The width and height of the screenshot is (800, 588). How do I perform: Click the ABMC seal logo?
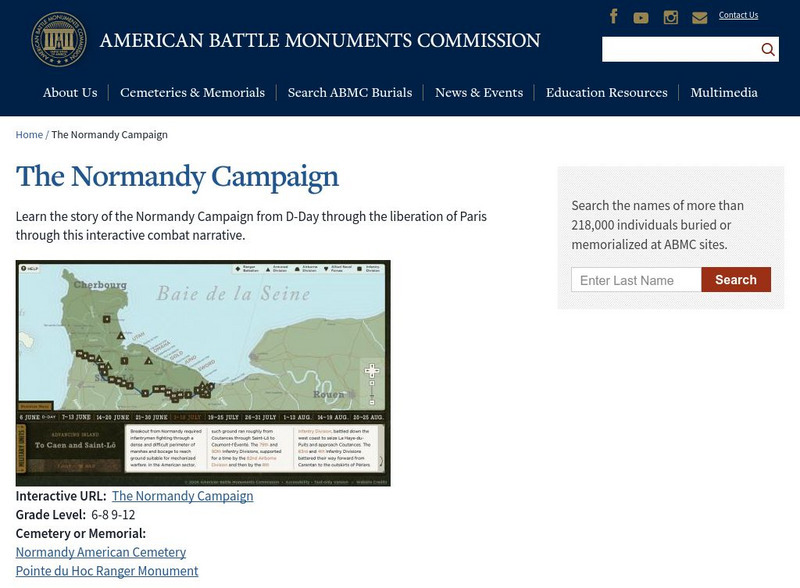[58, 41]
